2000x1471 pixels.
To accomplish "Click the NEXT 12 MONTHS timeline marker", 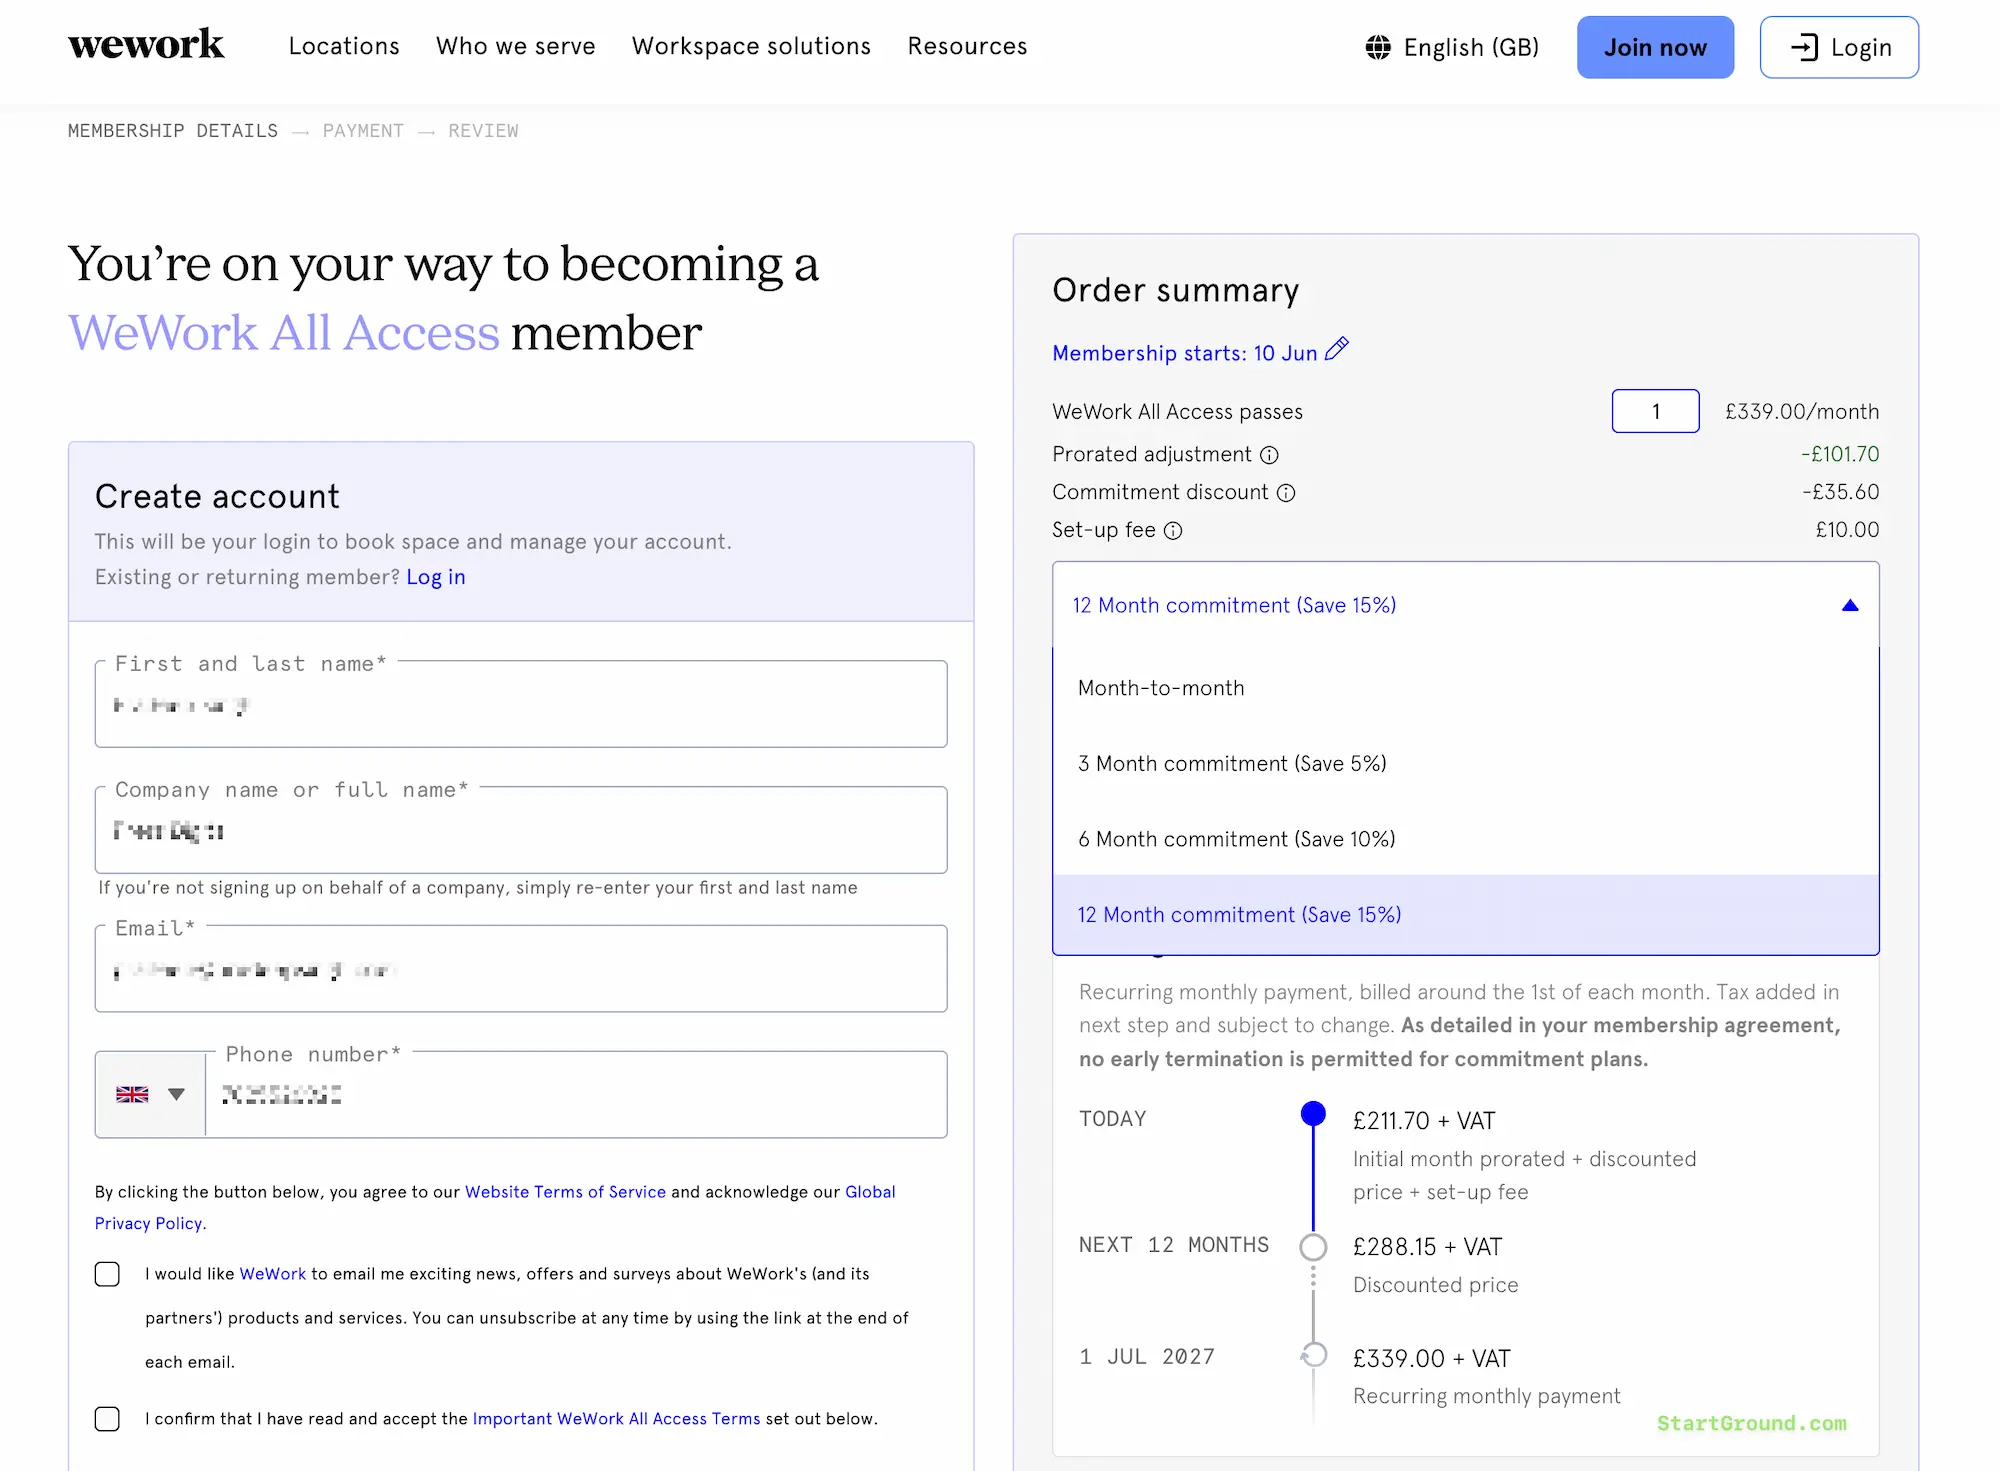I will 1313,1247.
